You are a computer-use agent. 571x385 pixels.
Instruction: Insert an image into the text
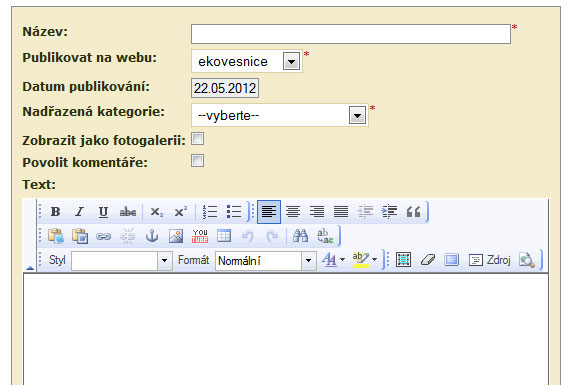point(176,236)
